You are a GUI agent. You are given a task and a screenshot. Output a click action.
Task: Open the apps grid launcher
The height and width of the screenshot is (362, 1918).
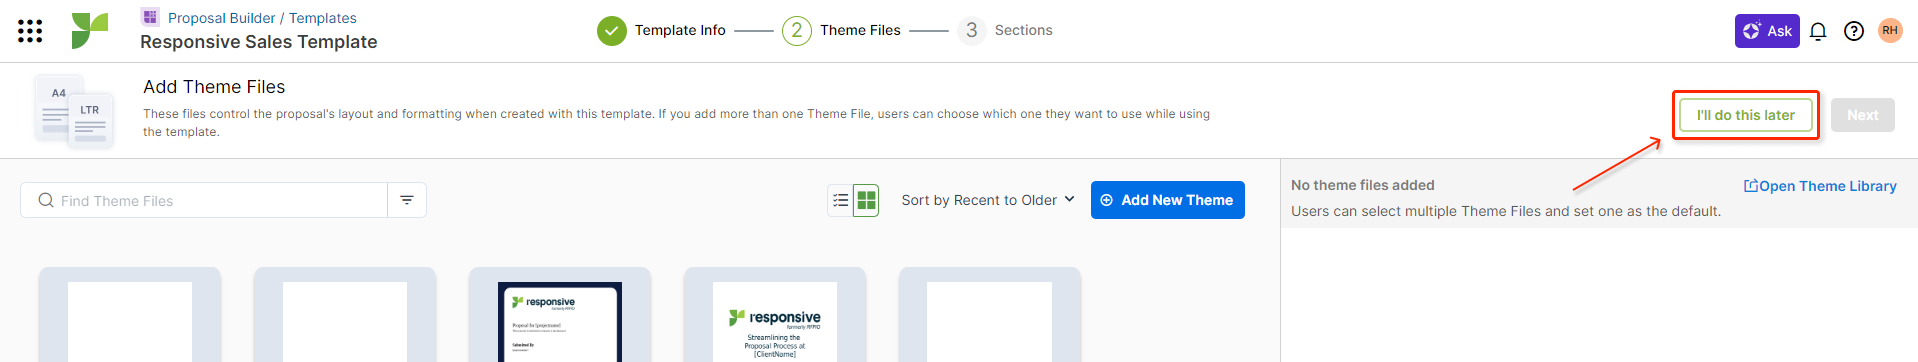tap(30, 31)
